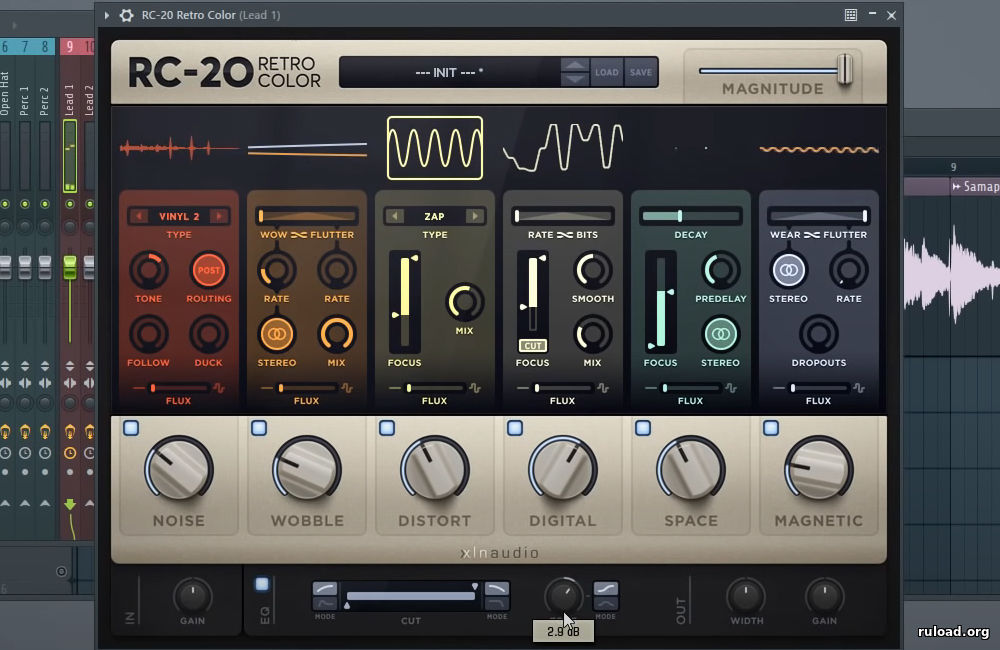Click the LOAD preset button

[607, 72]
